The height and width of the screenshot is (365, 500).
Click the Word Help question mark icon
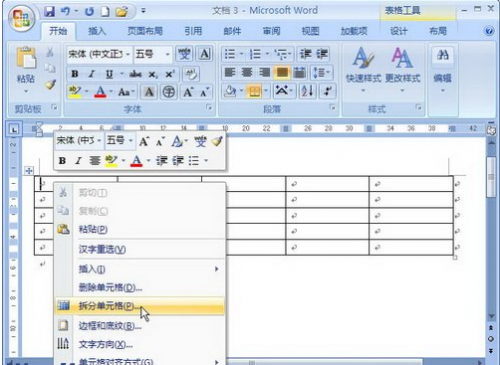(489, 31)
